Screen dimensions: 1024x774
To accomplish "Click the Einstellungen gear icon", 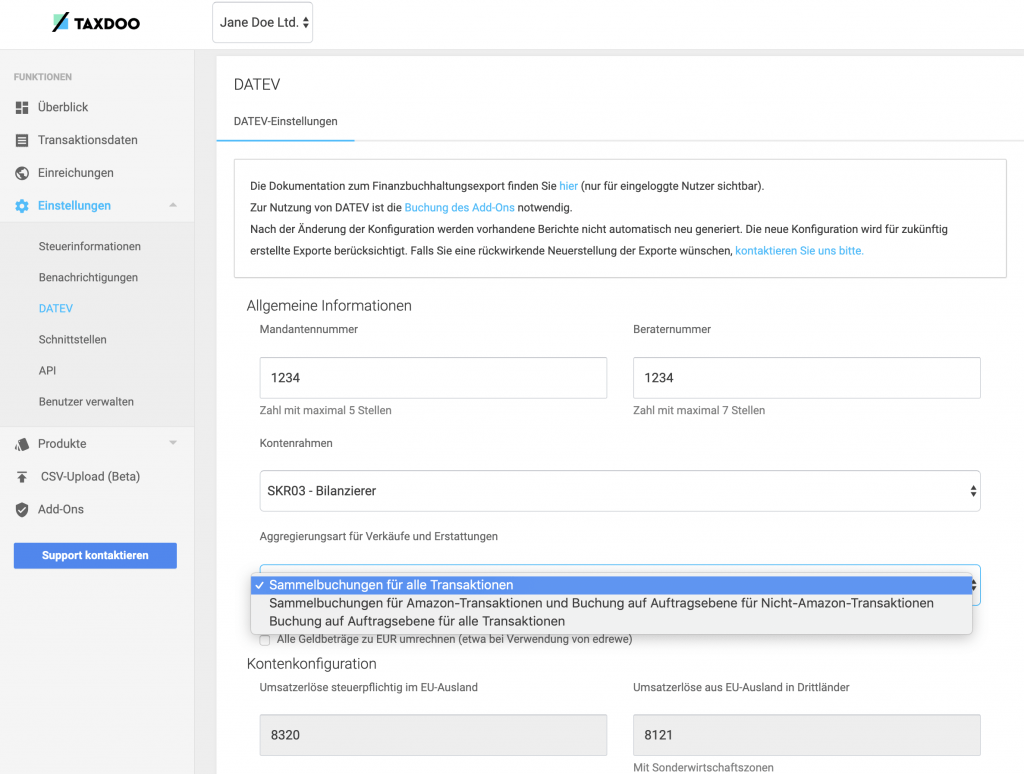I will pyautogui.click(x=22, y=206).
